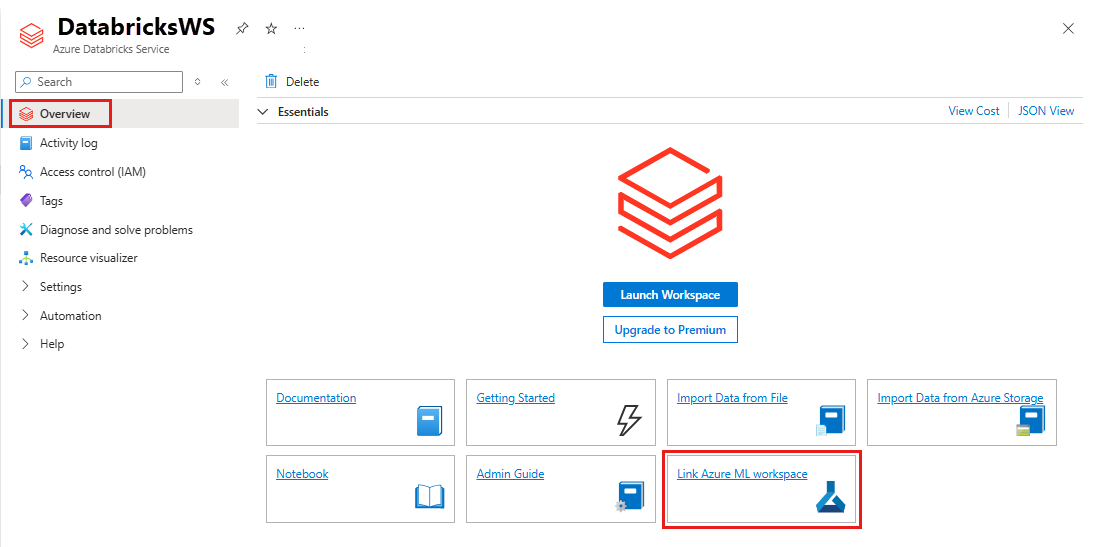
Task: Pin DatabricksWS with the pushpin icon
Action: (x=242, y=28)
